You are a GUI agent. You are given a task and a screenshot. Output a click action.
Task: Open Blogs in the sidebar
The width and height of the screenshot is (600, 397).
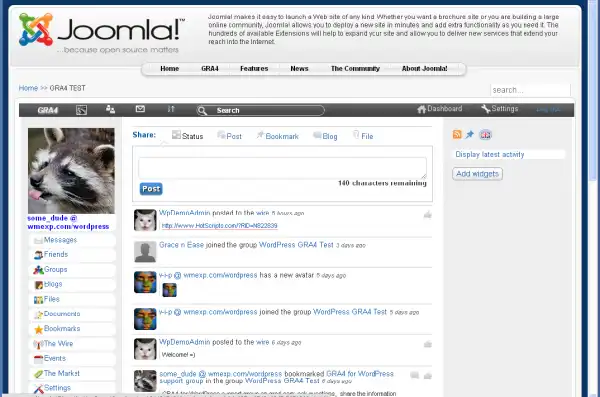pos(72,284)
